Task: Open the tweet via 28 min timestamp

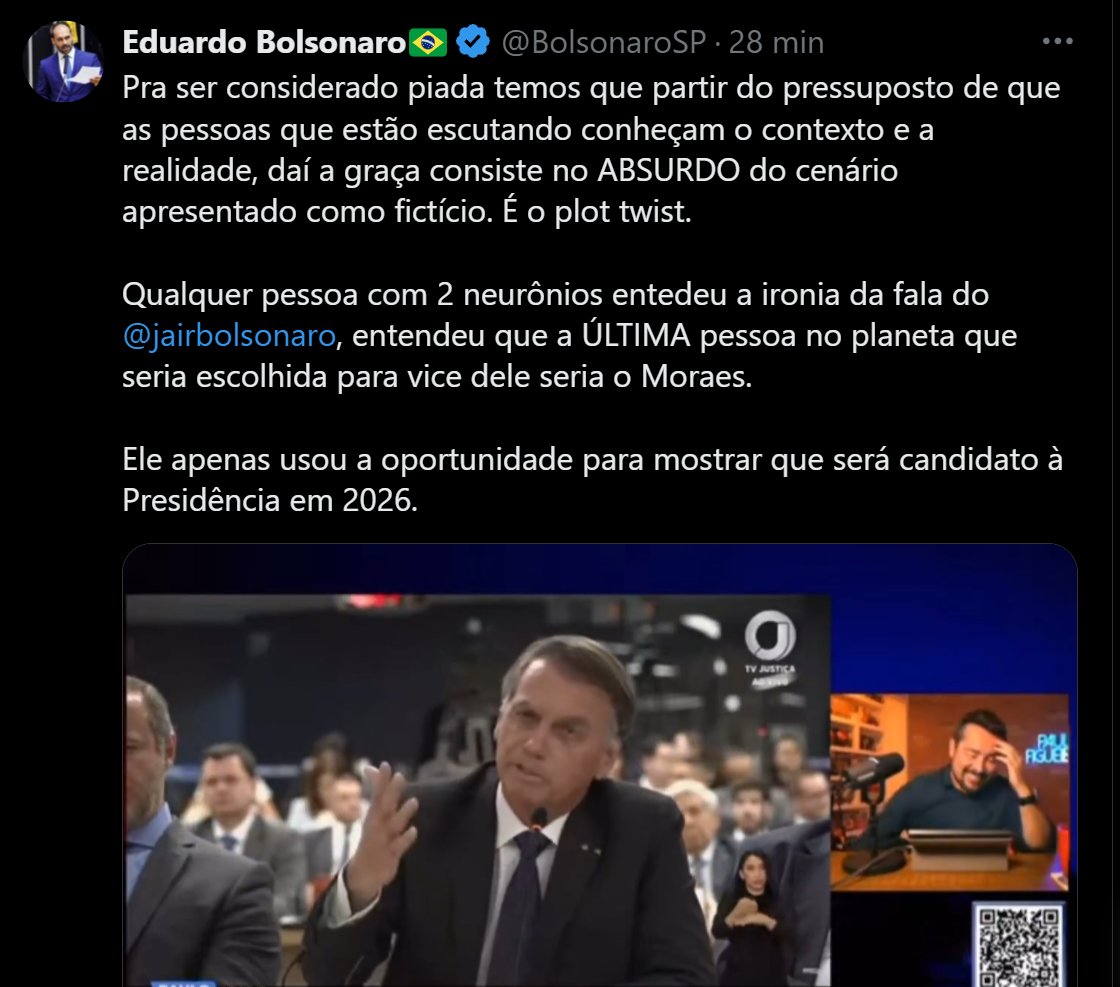Action: (776, 42)
